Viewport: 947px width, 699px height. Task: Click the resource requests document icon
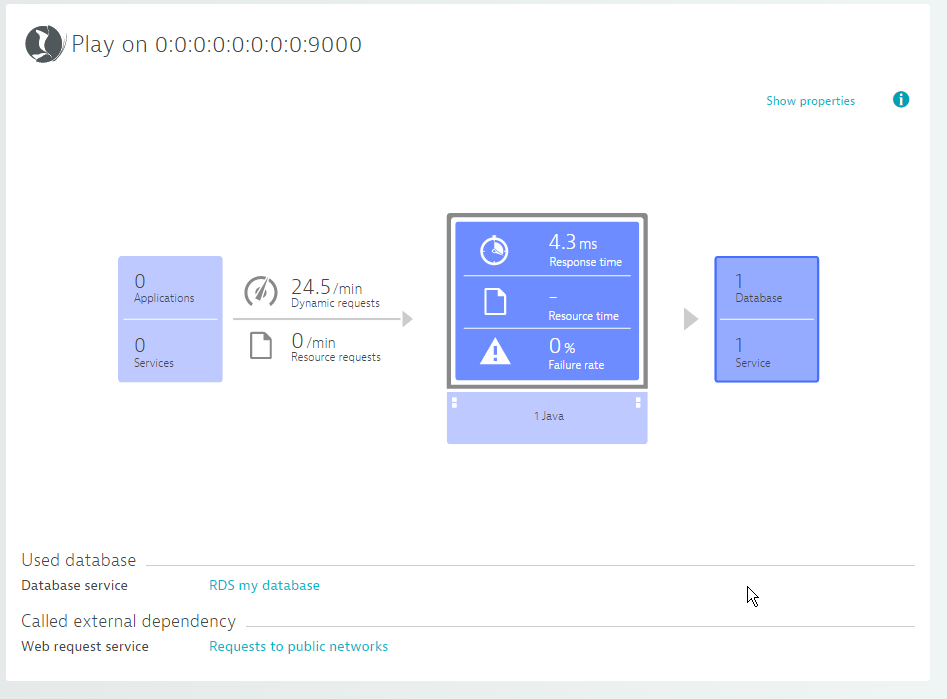pos(261,346)
